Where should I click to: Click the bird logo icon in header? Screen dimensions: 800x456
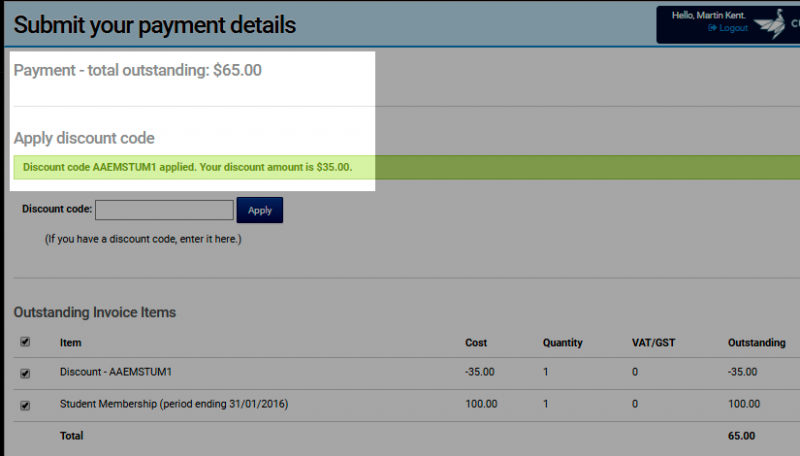770,23
